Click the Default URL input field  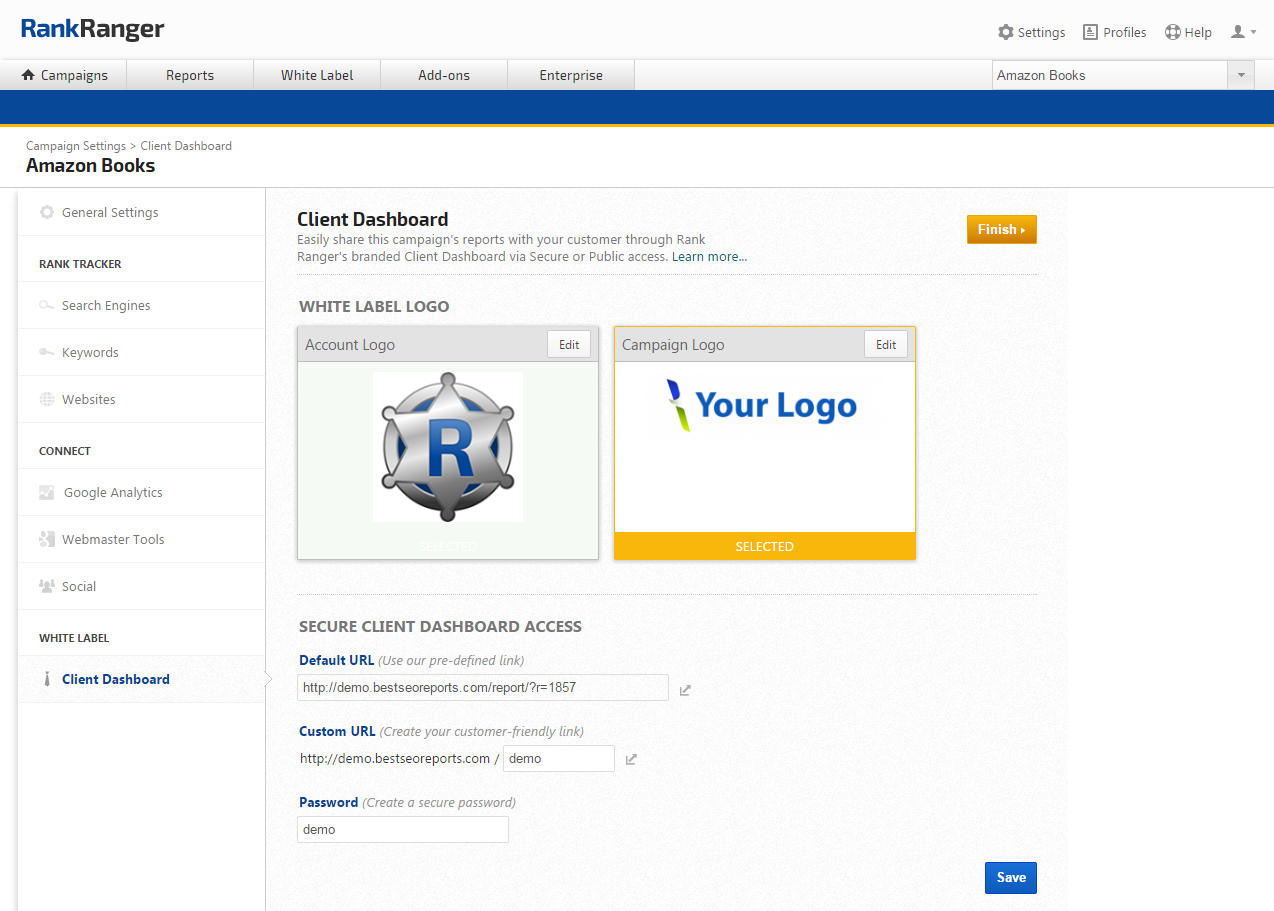pos(483,687)
